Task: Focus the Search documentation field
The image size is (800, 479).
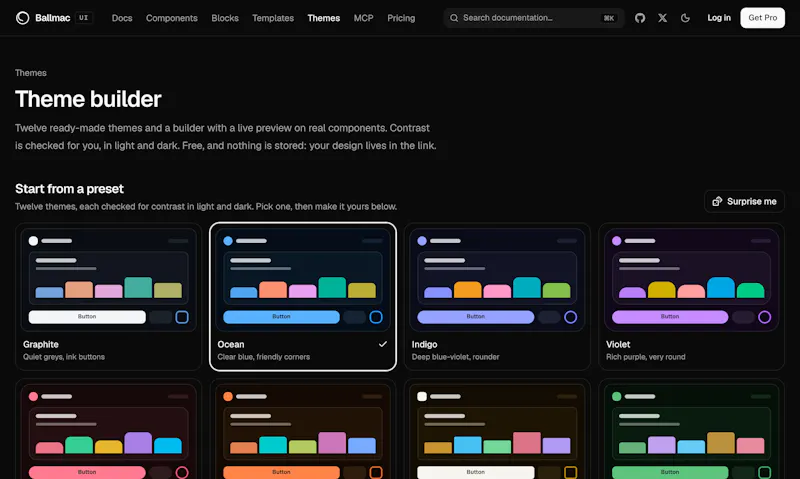Action: [x=534, y=18]
